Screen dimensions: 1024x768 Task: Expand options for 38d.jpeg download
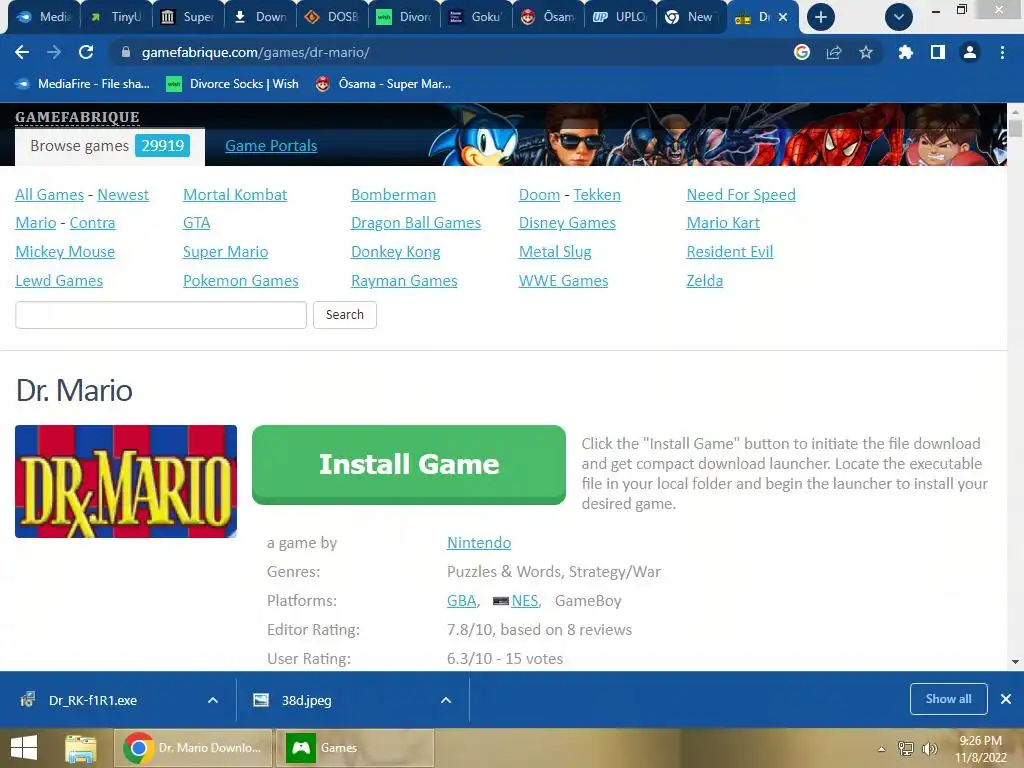pyautogui.click(x=446, y=700)
